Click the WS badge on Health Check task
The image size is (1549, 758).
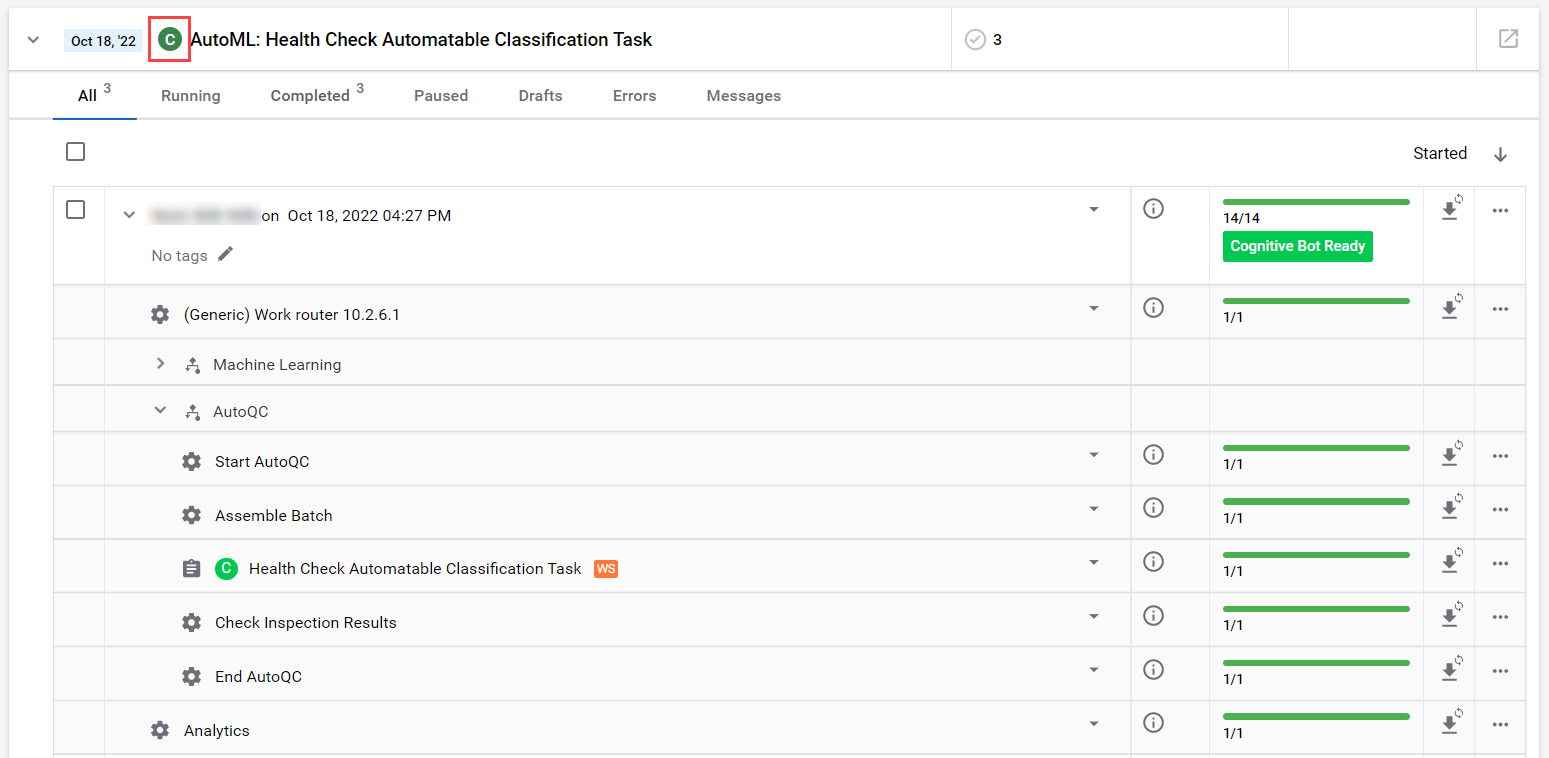coord(606,569)
